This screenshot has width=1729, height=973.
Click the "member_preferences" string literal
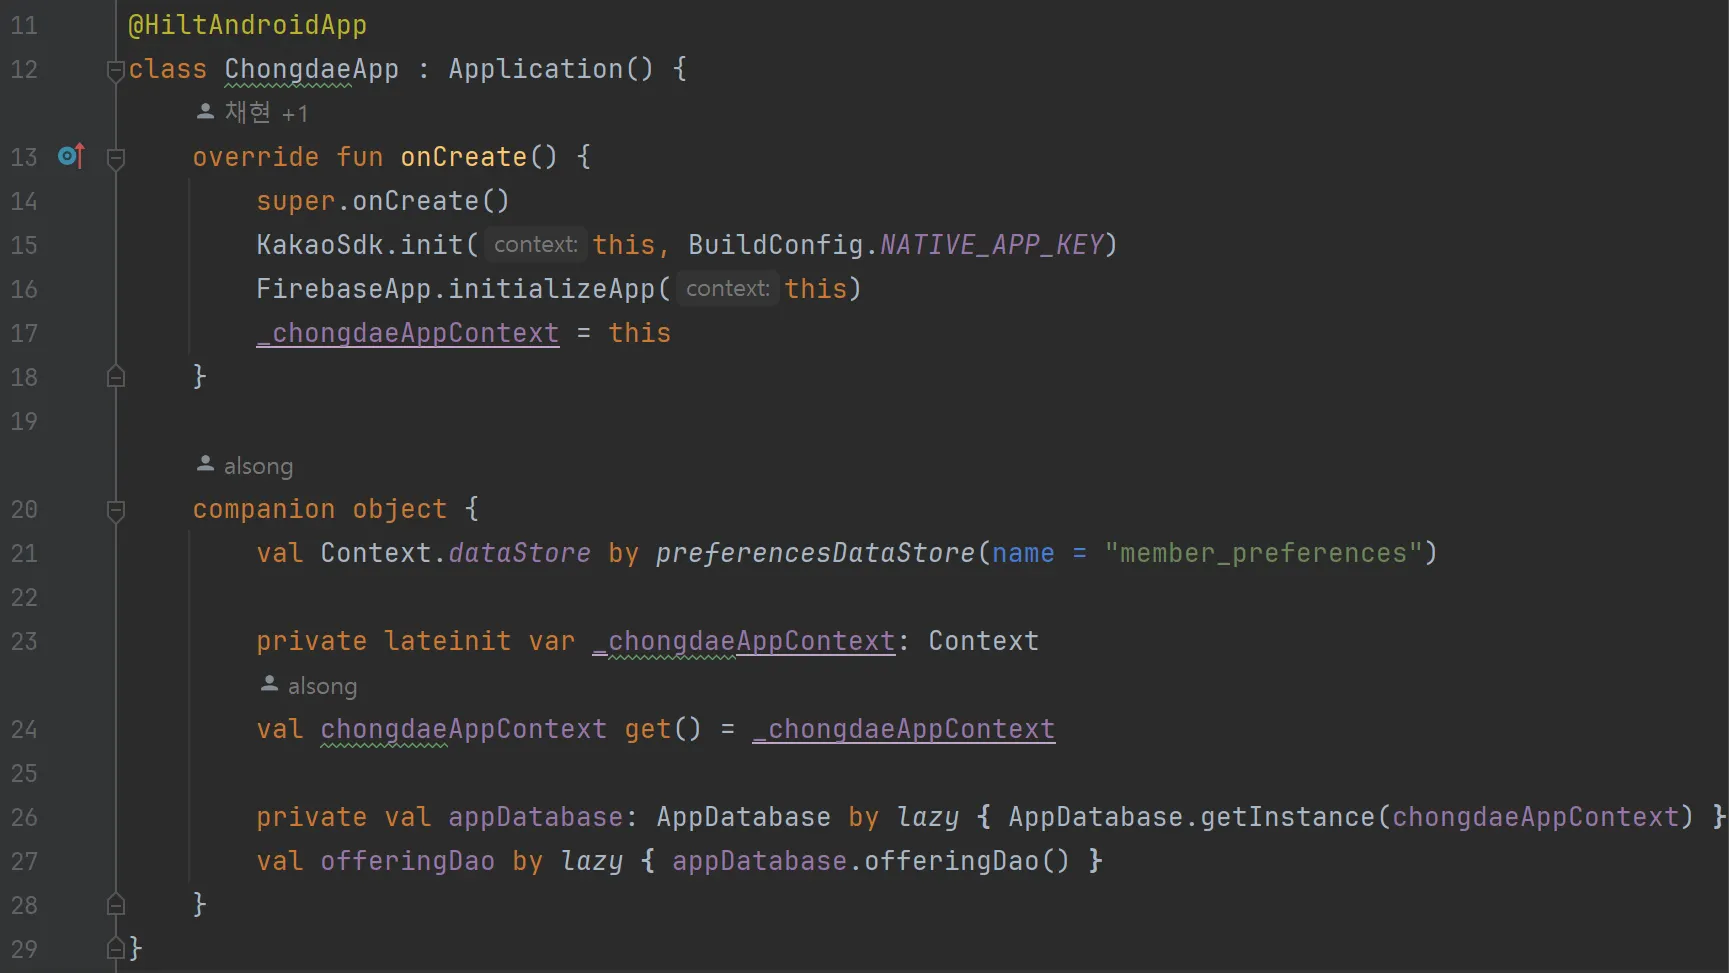coord(1264,553)
